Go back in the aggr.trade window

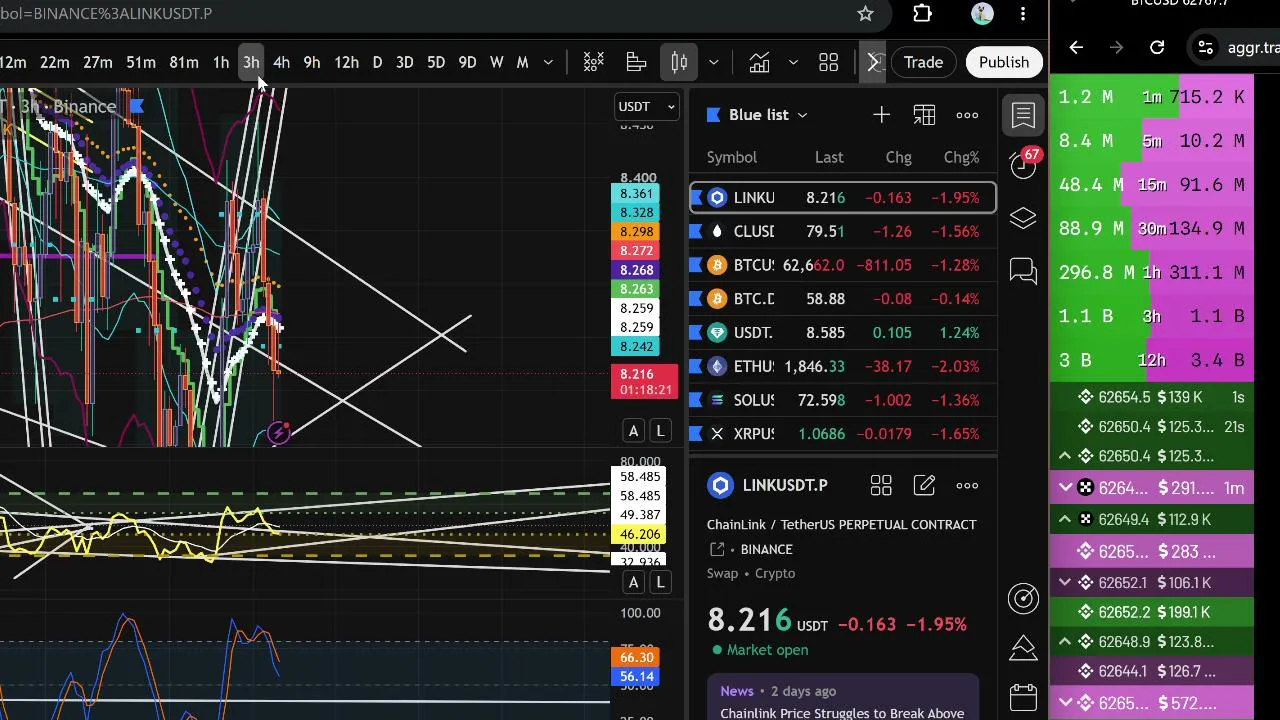tap(1076, 47)
